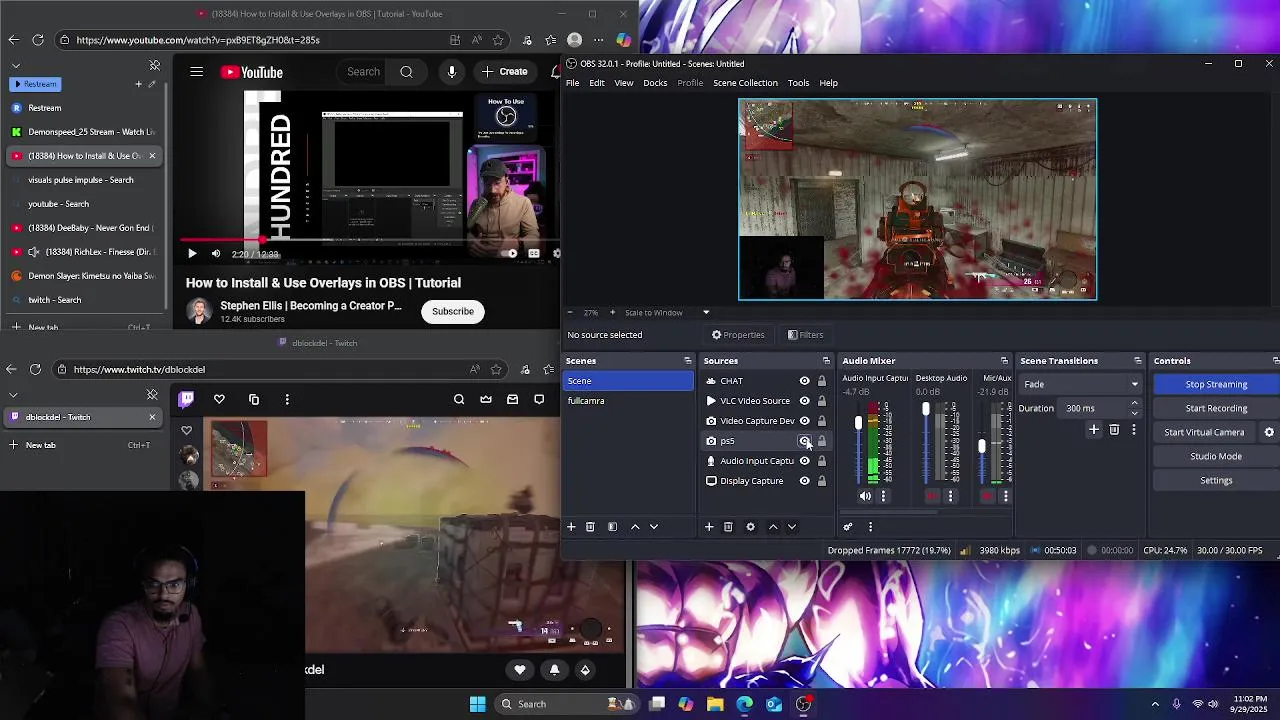
Task: Open the Docks menu in OBS
Action: point(655,83)
